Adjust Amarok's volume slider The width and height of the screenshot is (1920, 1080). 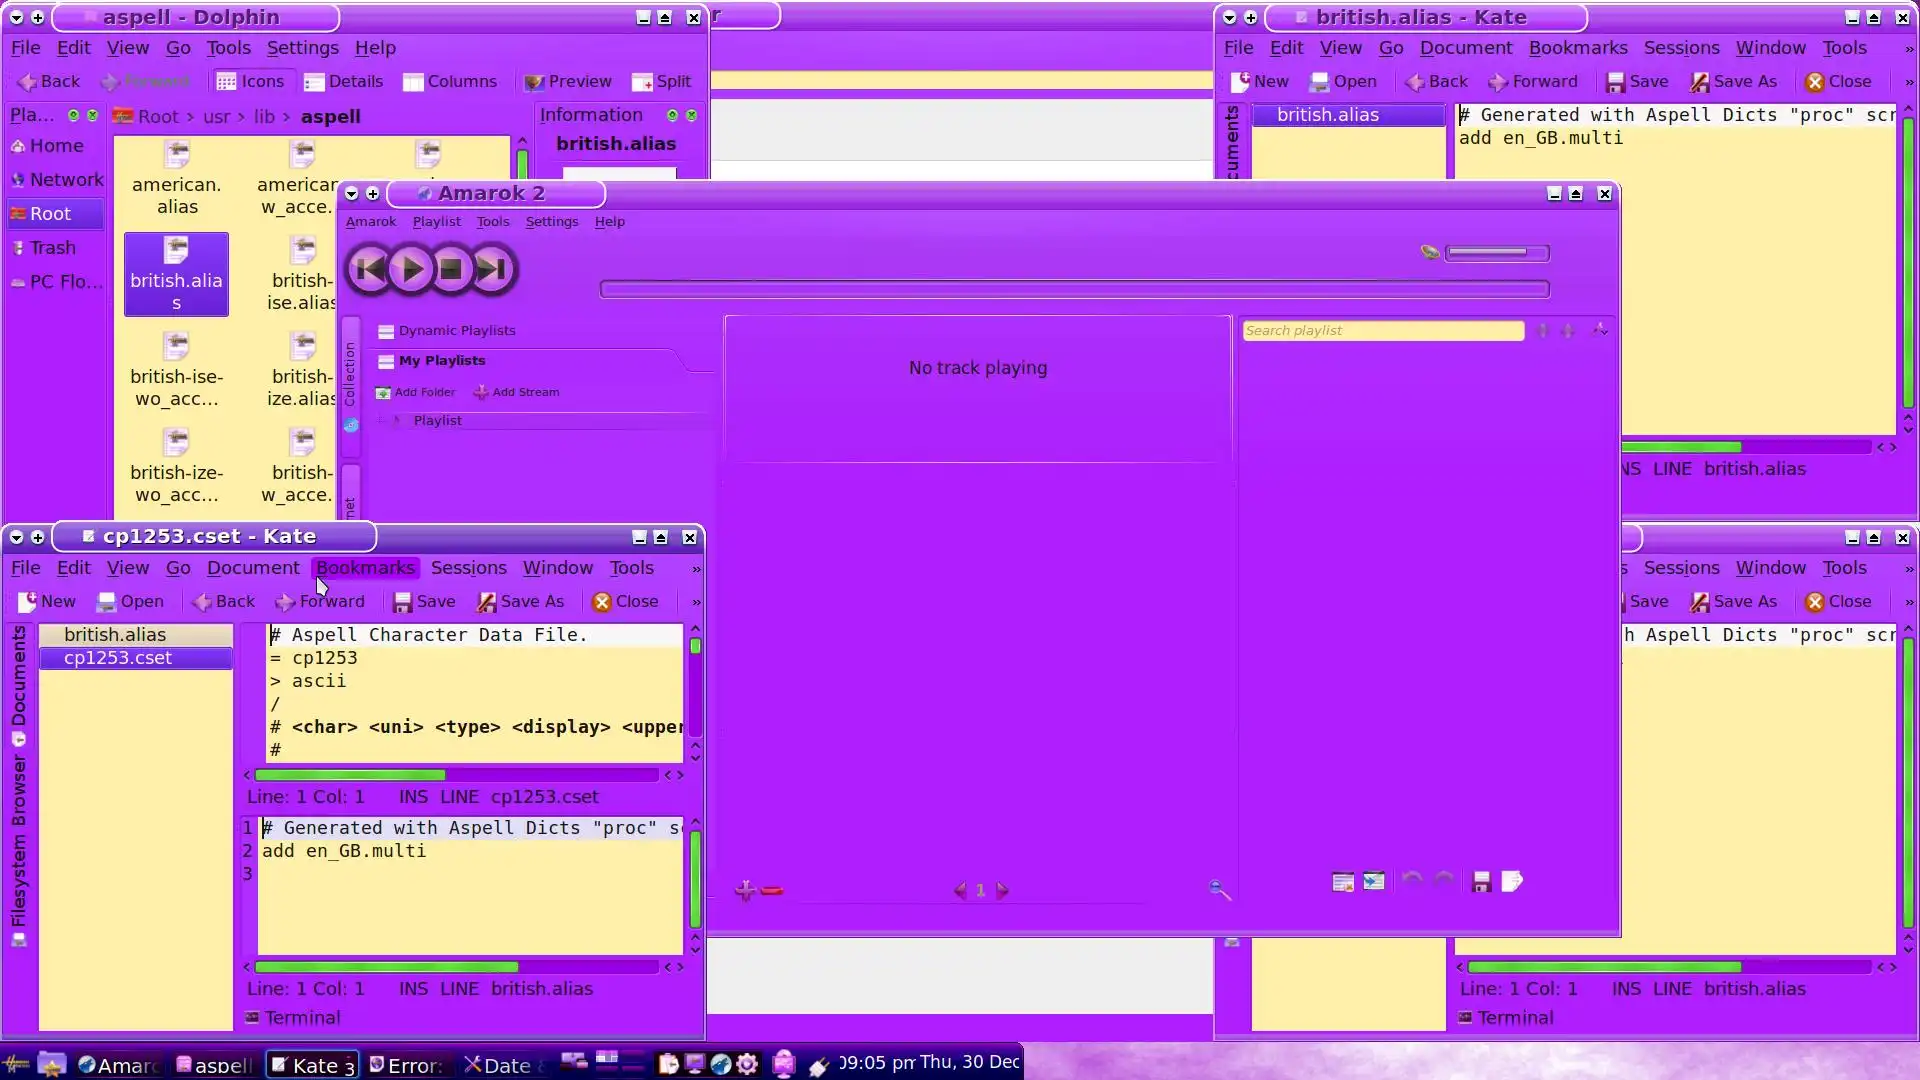[x=1496, y=253]
